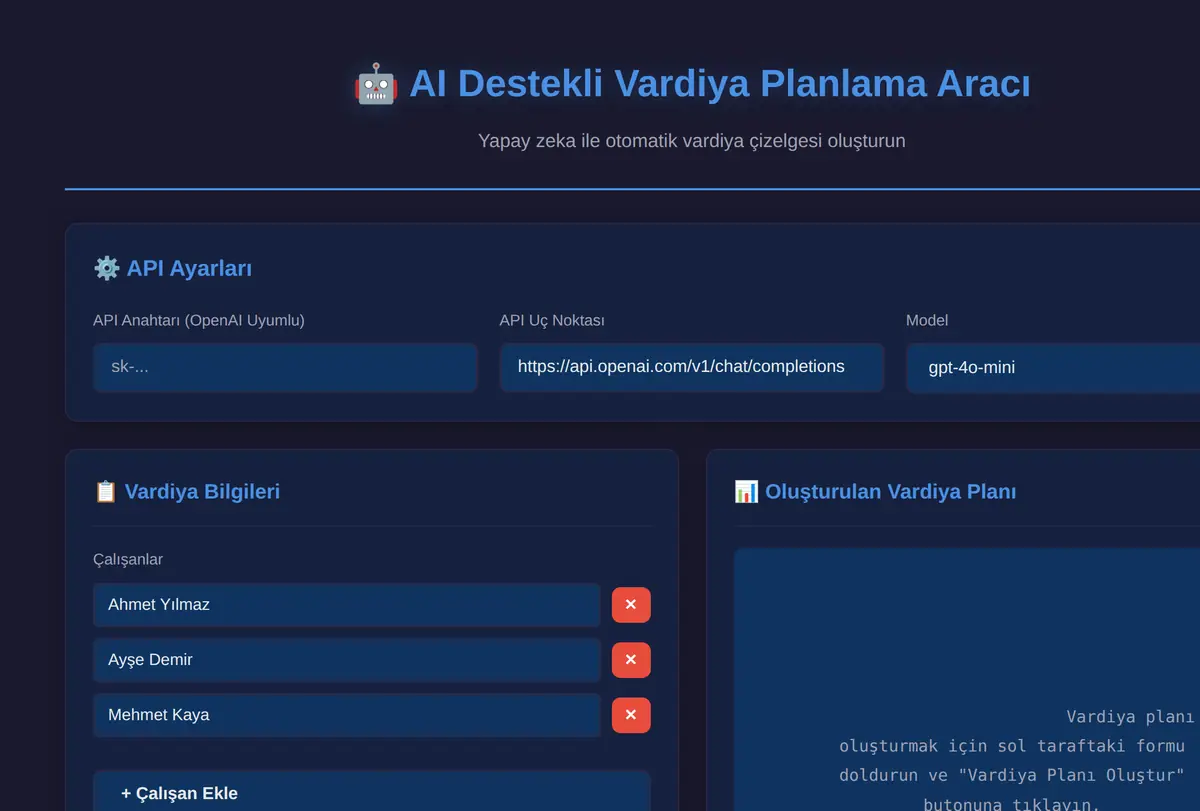Click the Model field showing gpt-4o-mini

(1053, 367)
